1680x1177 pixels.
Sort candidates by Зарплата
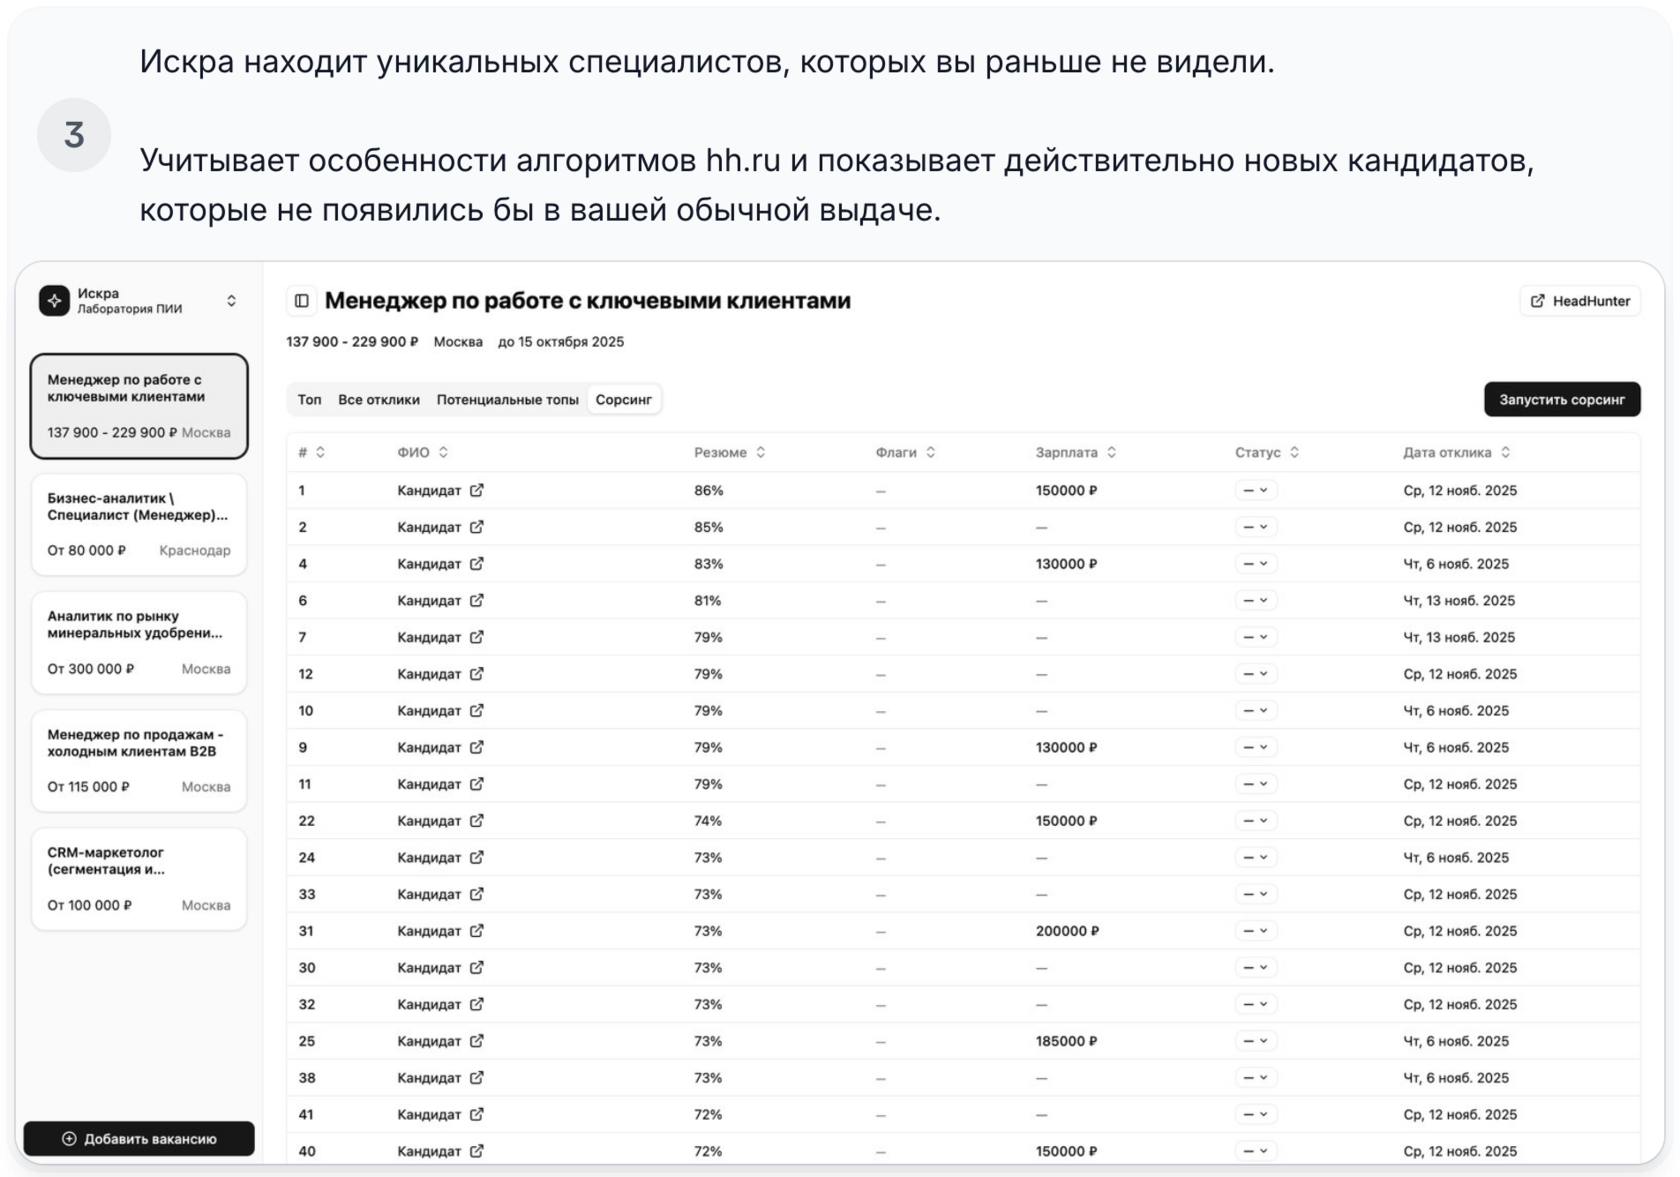pyautogui.click(x=1076, y=453)
